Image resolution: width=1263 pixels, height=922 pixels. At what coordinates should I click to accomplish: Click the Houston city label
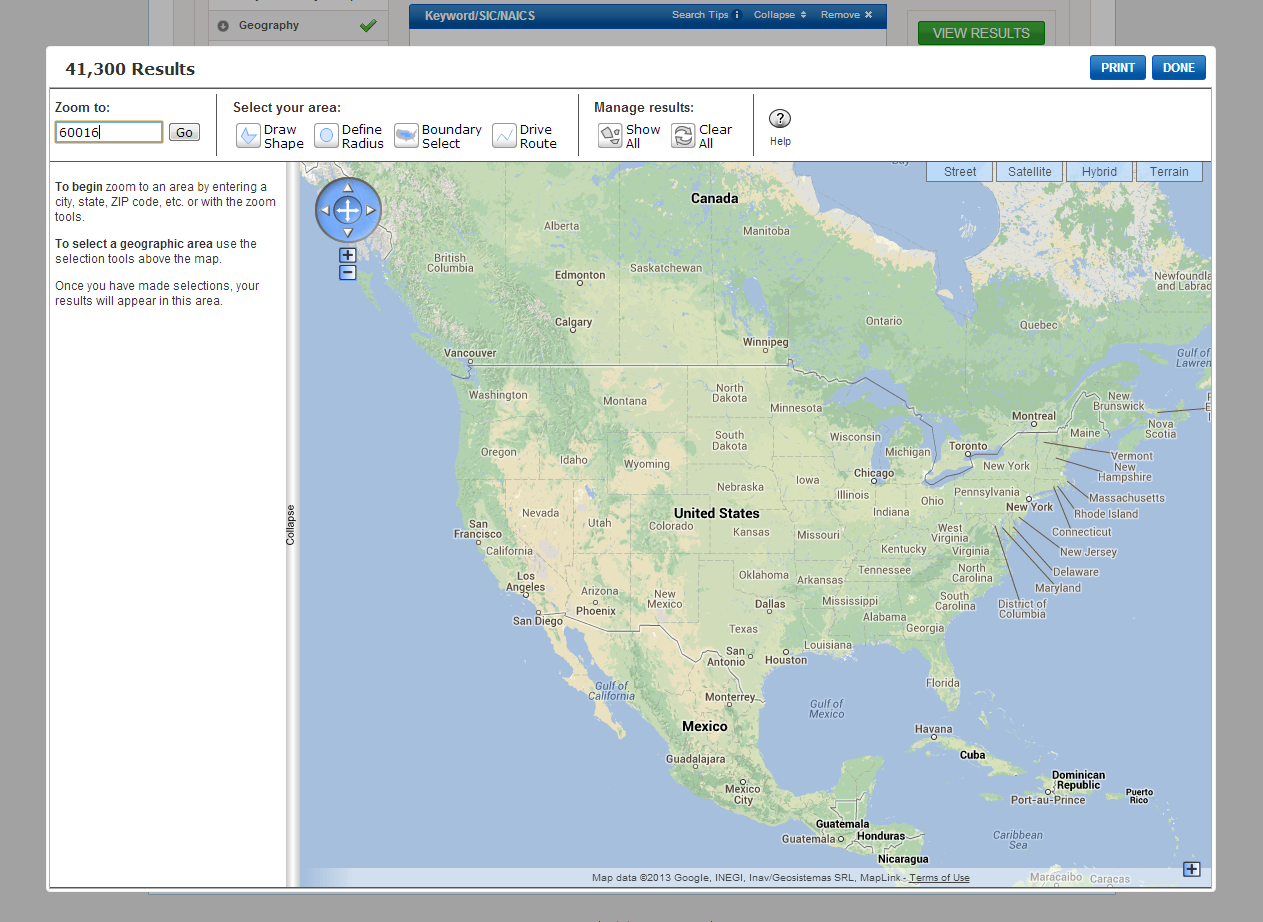pyautogui.click(x=786, y=660)
